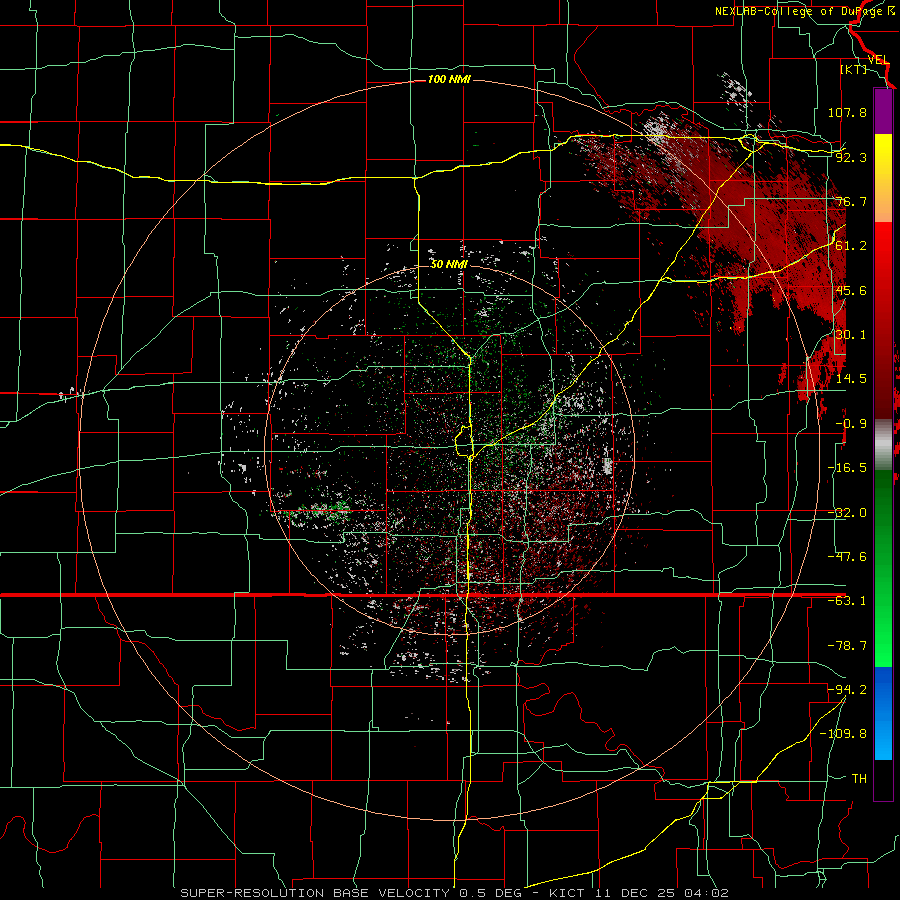Select the 61.2 velocity scale value
Image resolution: width=900 pixels, height=900 pixels.
(851, 246)
